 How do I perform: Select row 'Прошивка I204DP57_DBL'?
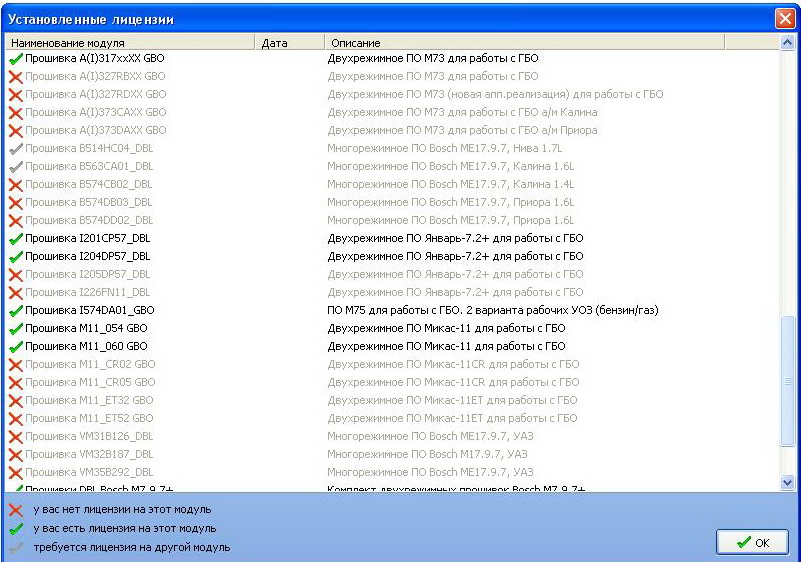click(x=392, y=256)
